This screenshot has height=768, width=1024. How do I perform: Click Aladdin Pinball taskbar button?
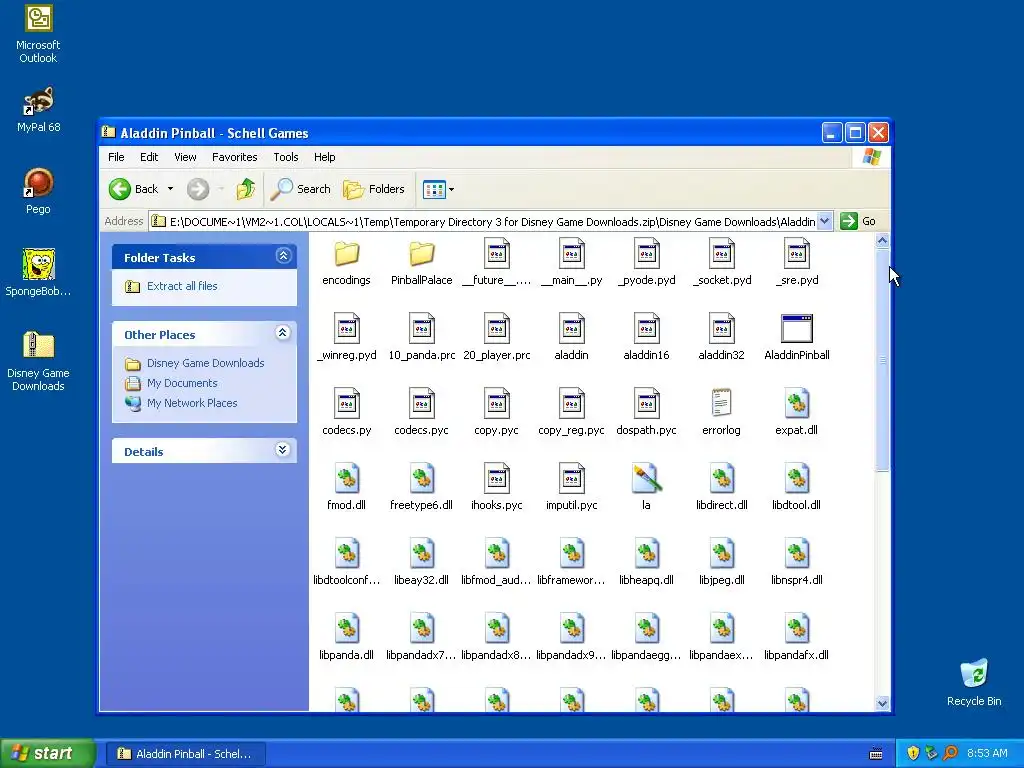(185, 754)
